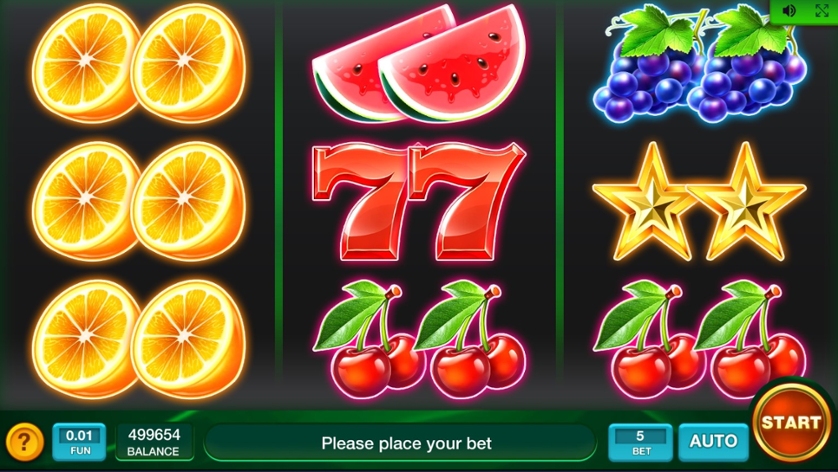Enable AUTO spin mode
Screen dimensions: 838x472
[x=713, y=442]
